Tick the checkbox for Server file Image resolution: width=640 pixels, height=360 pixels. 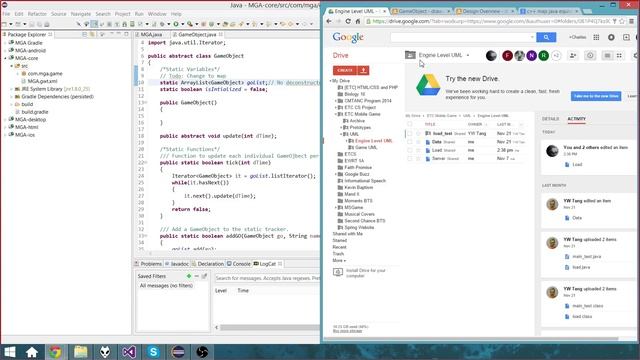pos(409,159)
